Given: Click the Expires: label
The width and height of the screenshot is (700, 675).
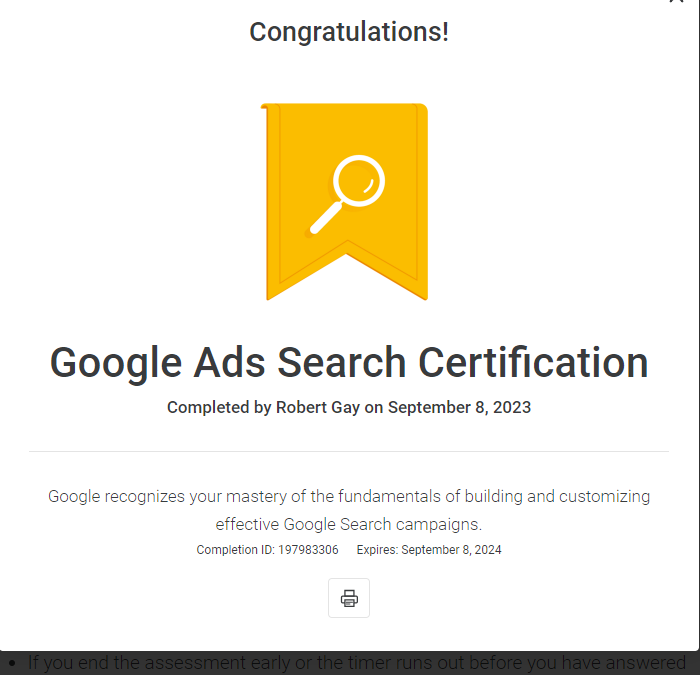Looking at the screenshot, I should pos(377,550).
